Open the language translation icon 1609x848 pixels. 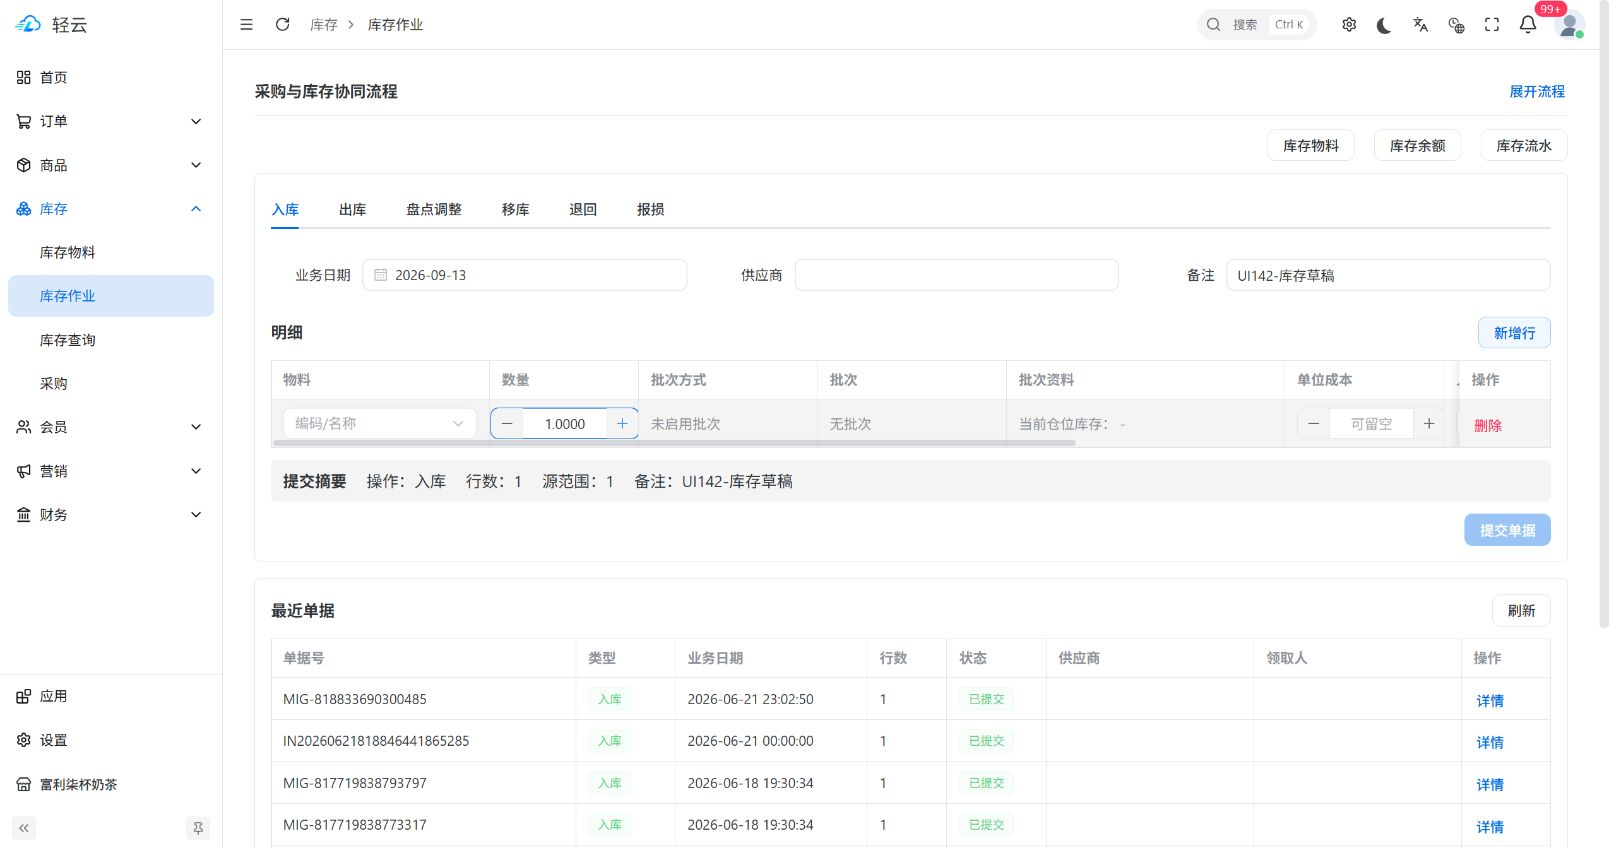[x=1420, y=25]
